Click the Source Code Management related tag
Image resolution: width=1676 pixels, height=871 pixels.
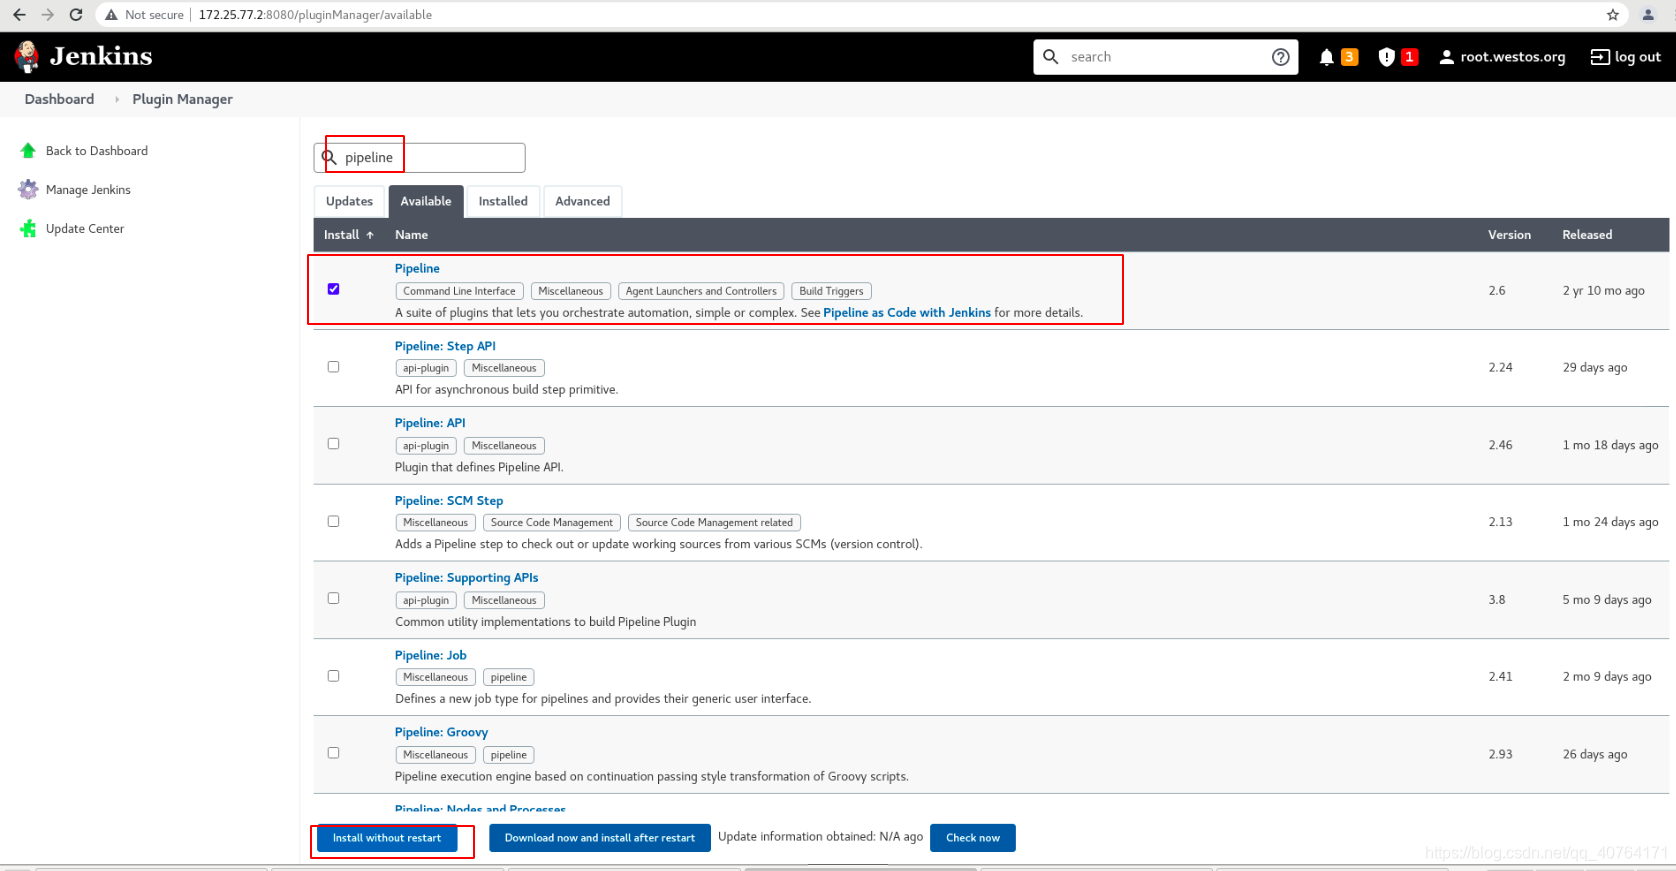(714, 523)
